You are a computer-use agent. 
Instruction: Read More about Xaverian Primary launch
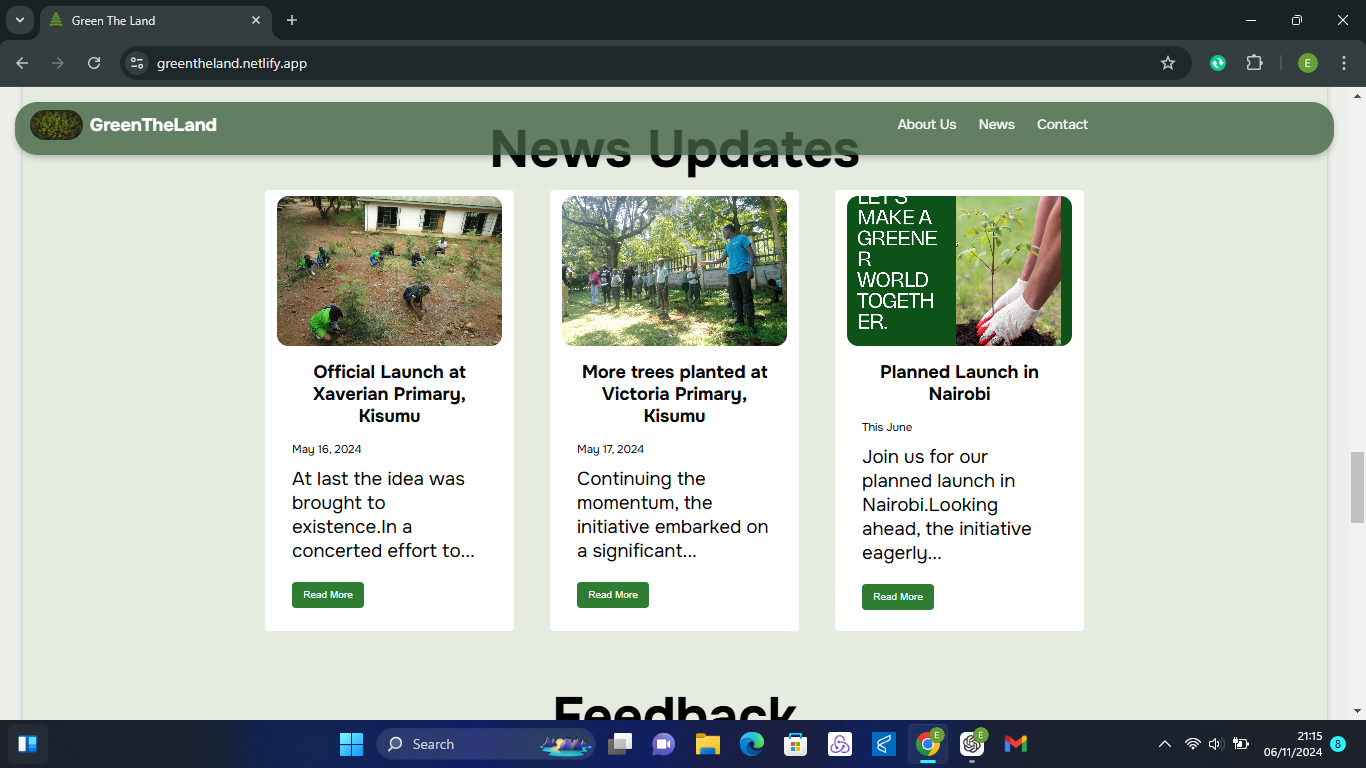328,595
